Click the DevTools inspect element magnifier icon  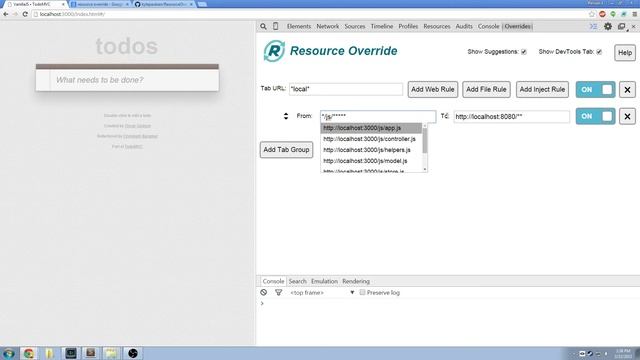(x=263, y=27)
